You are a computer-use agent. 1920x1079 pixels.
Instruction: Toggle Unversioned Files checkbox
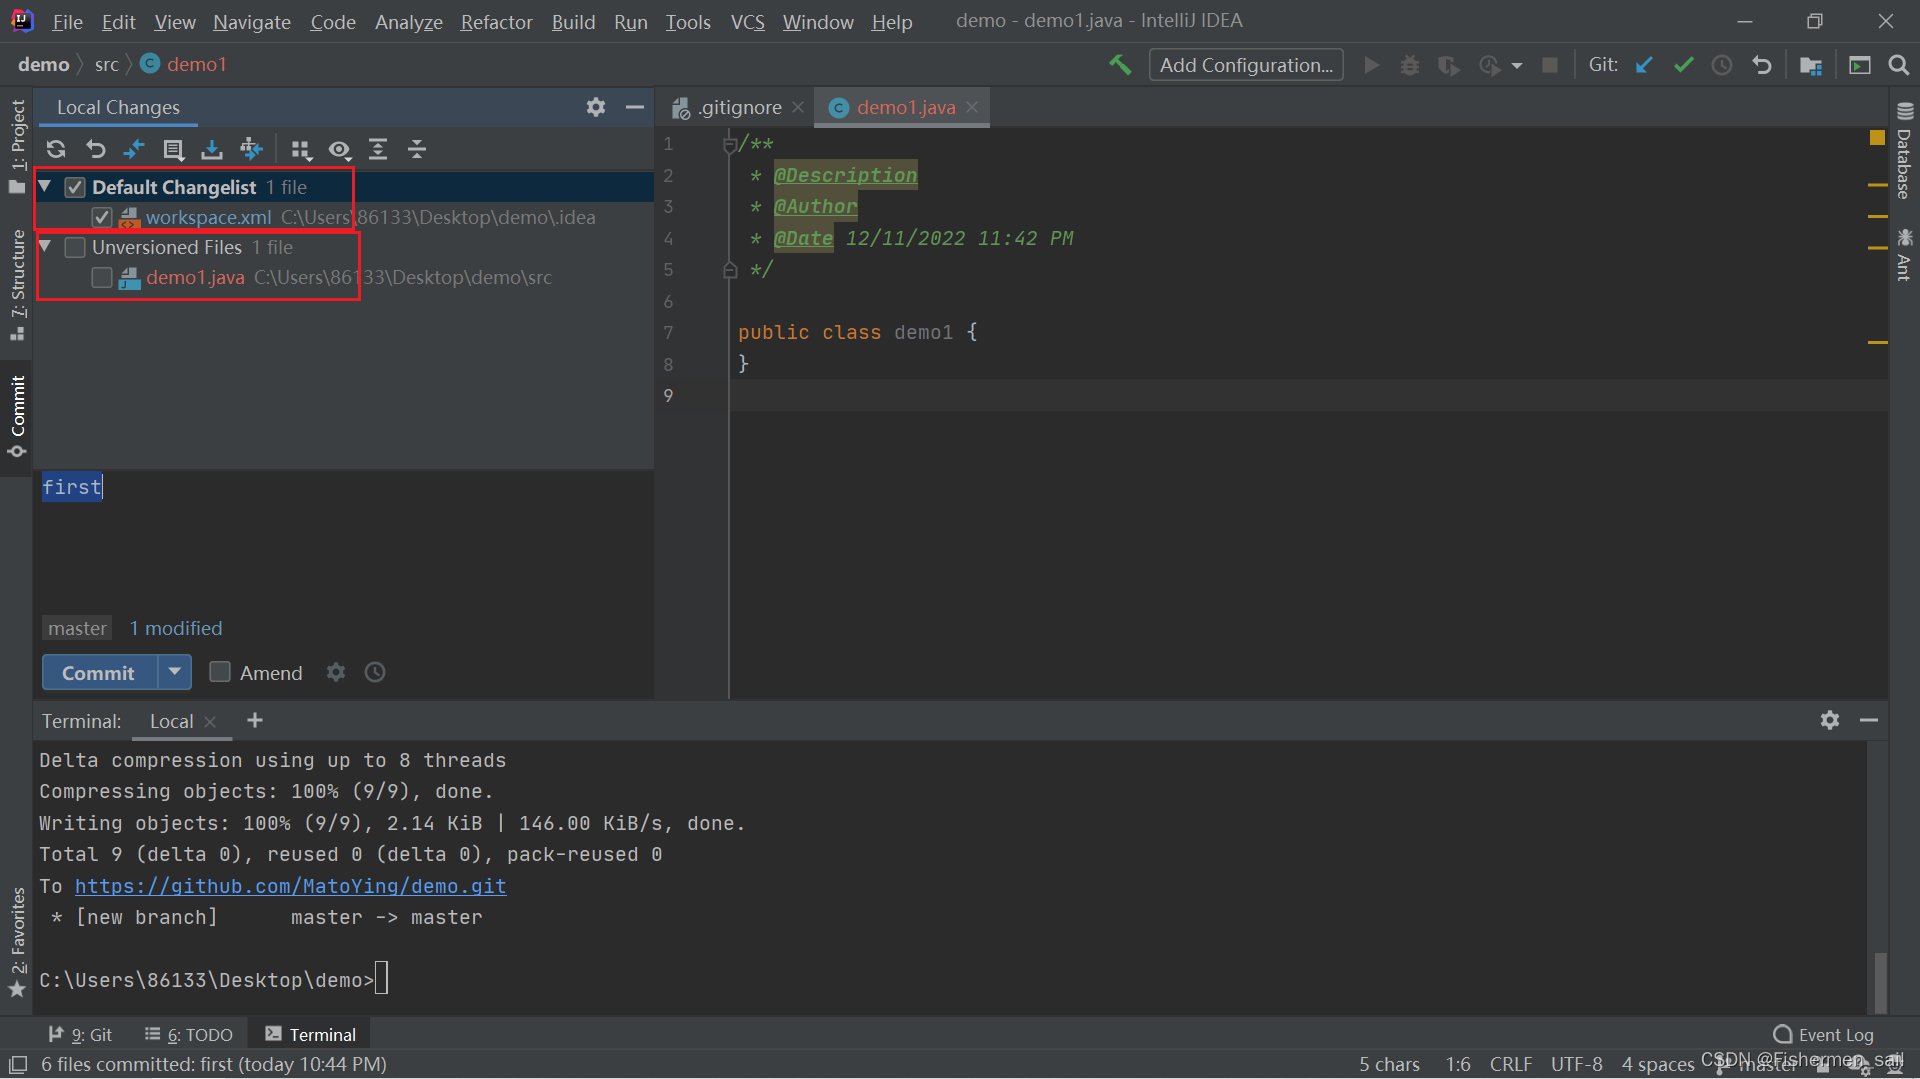(75, 247)
